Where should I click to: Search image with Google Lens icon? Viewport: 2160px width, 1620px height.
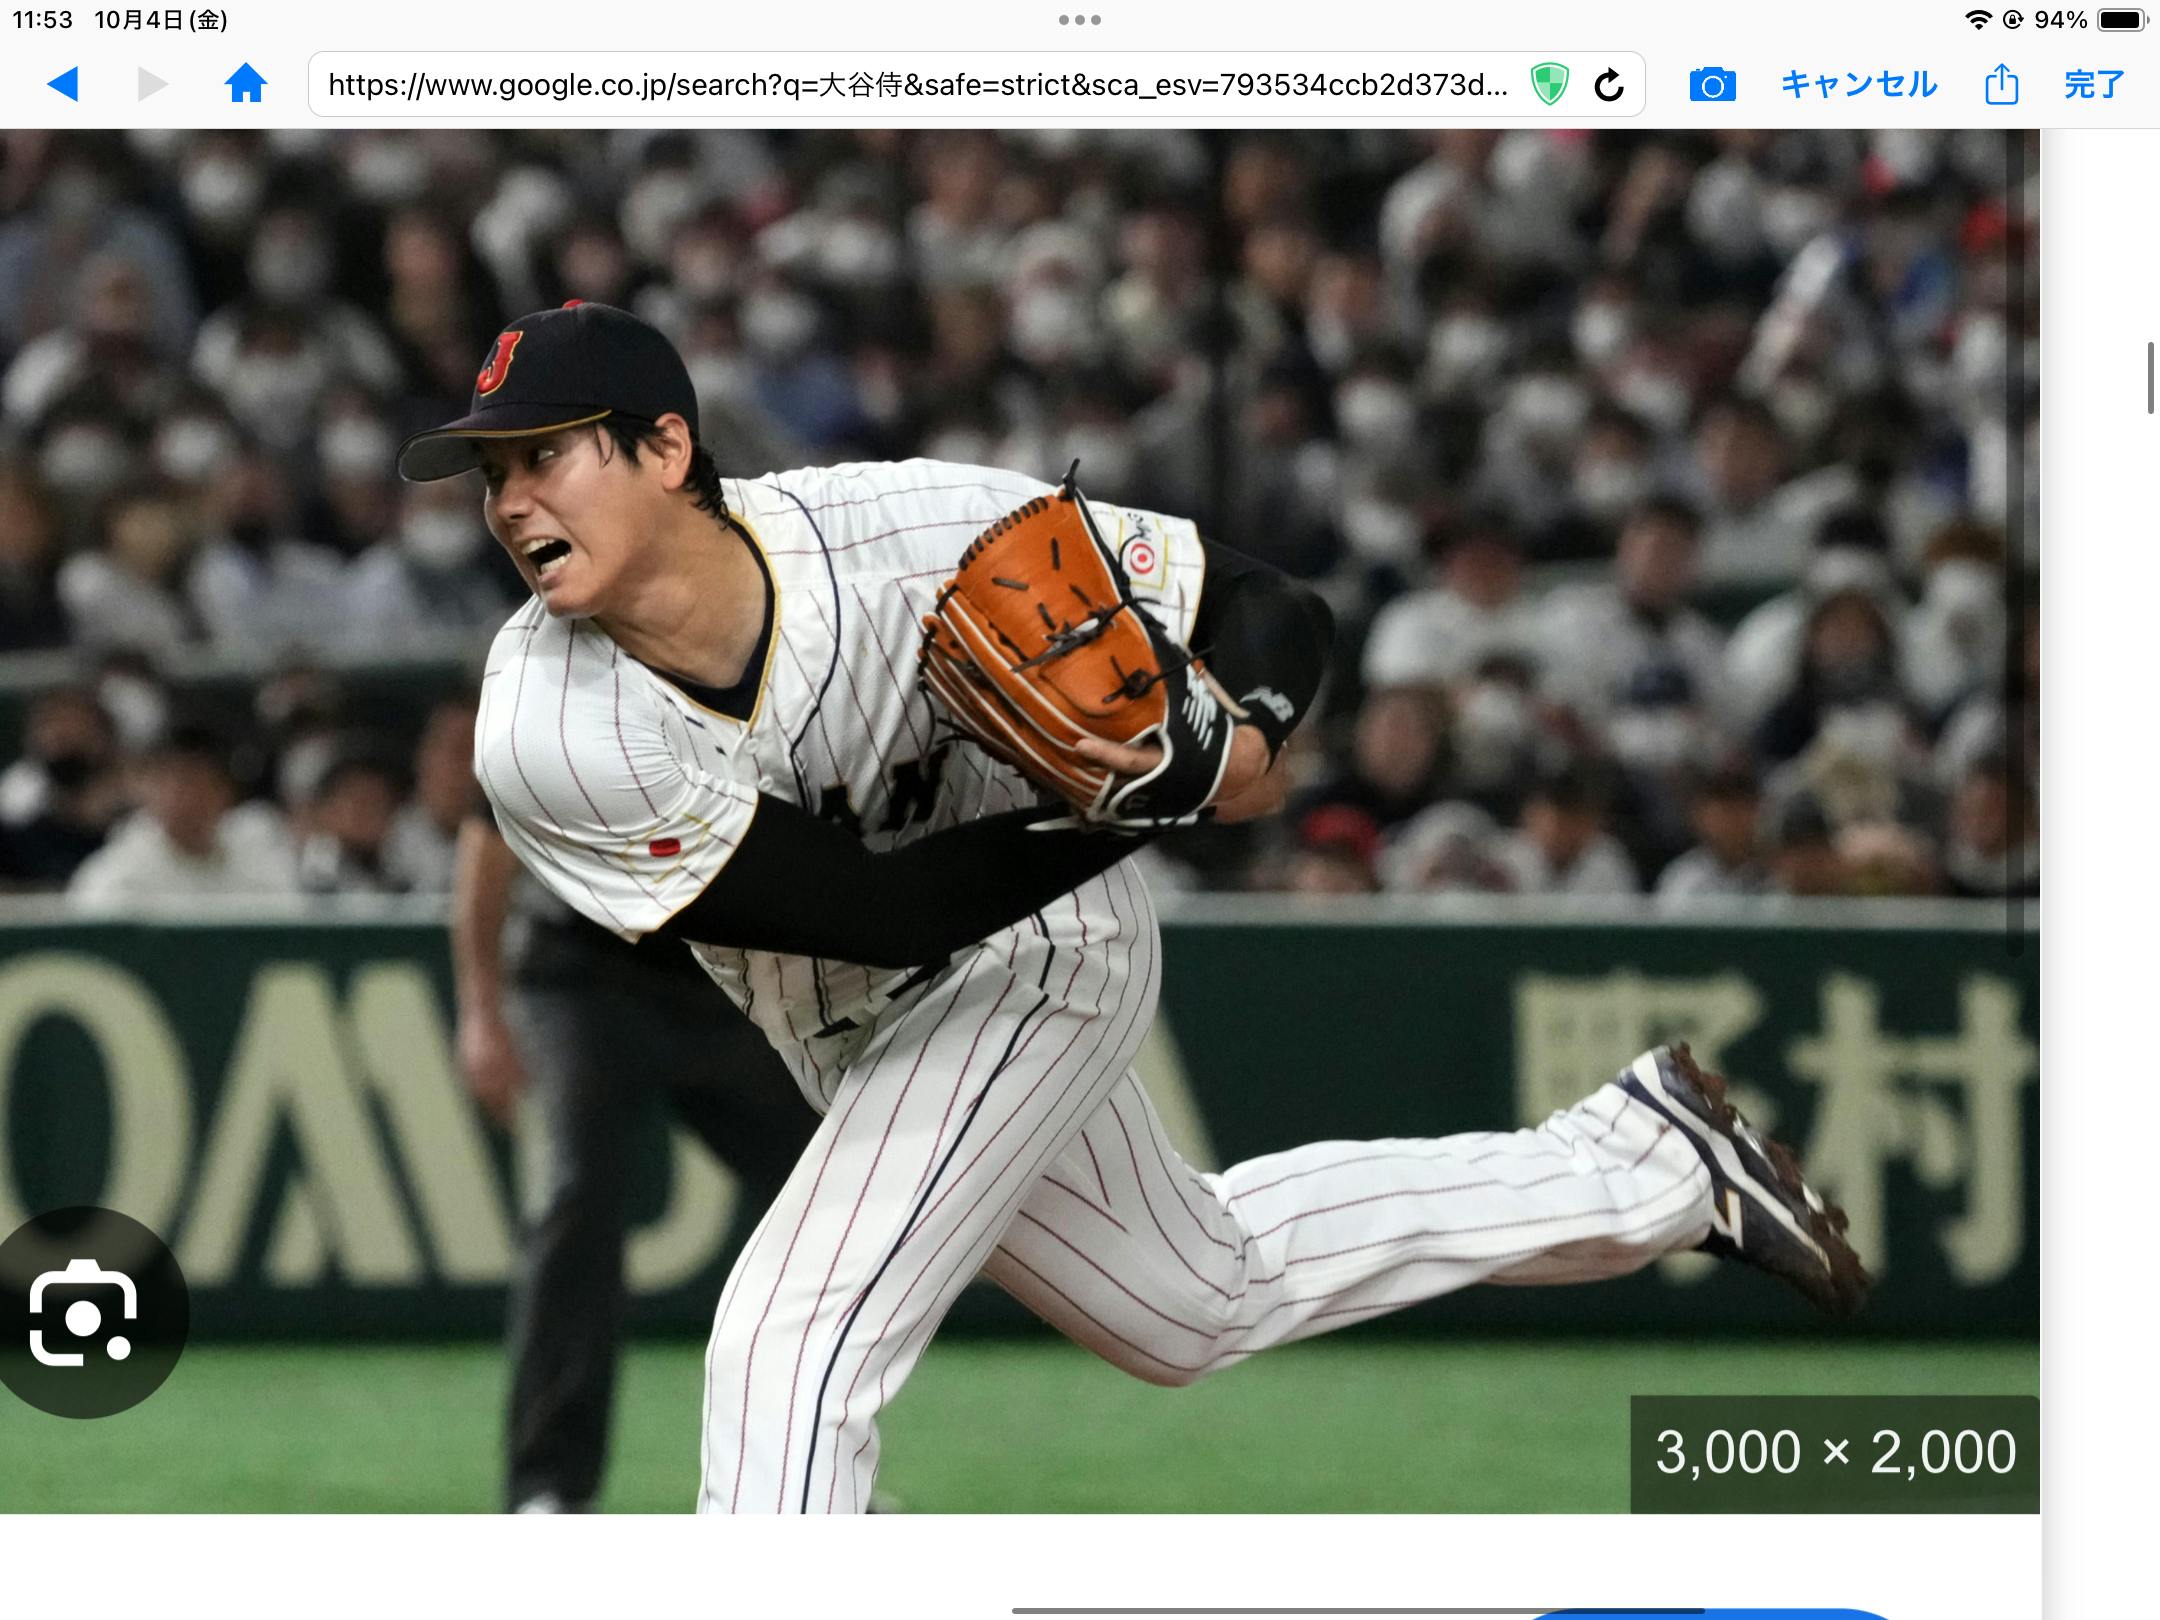83,1312
